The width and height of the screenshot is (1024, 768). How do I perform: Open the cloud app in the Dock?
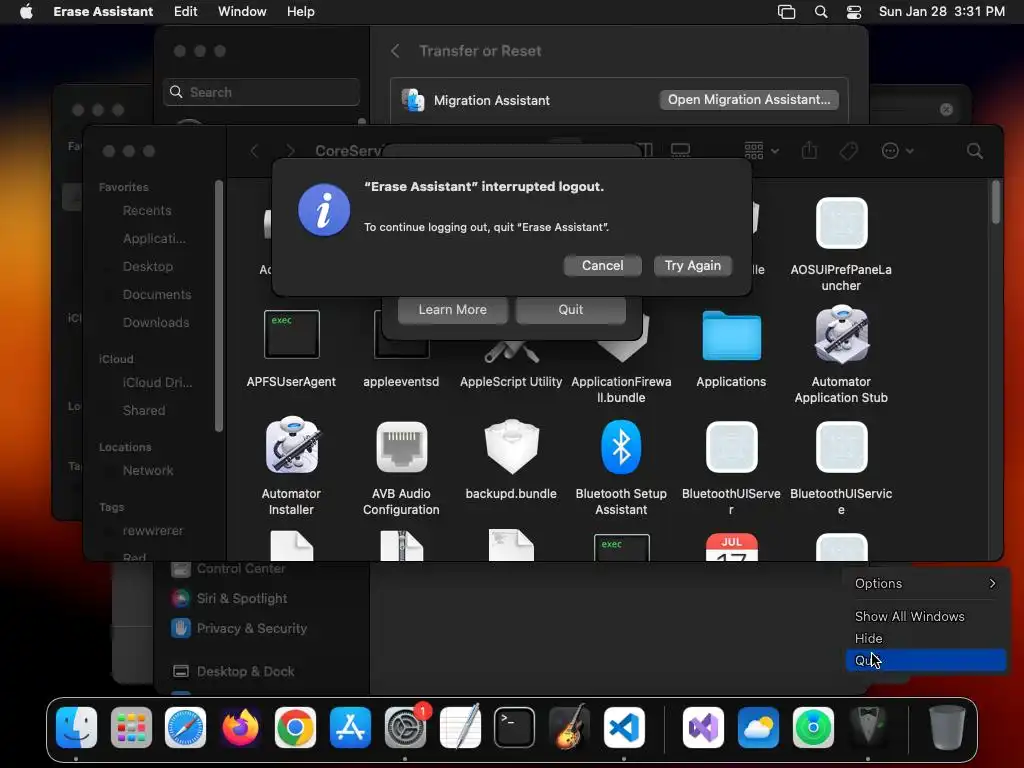[x=758, y=727]
